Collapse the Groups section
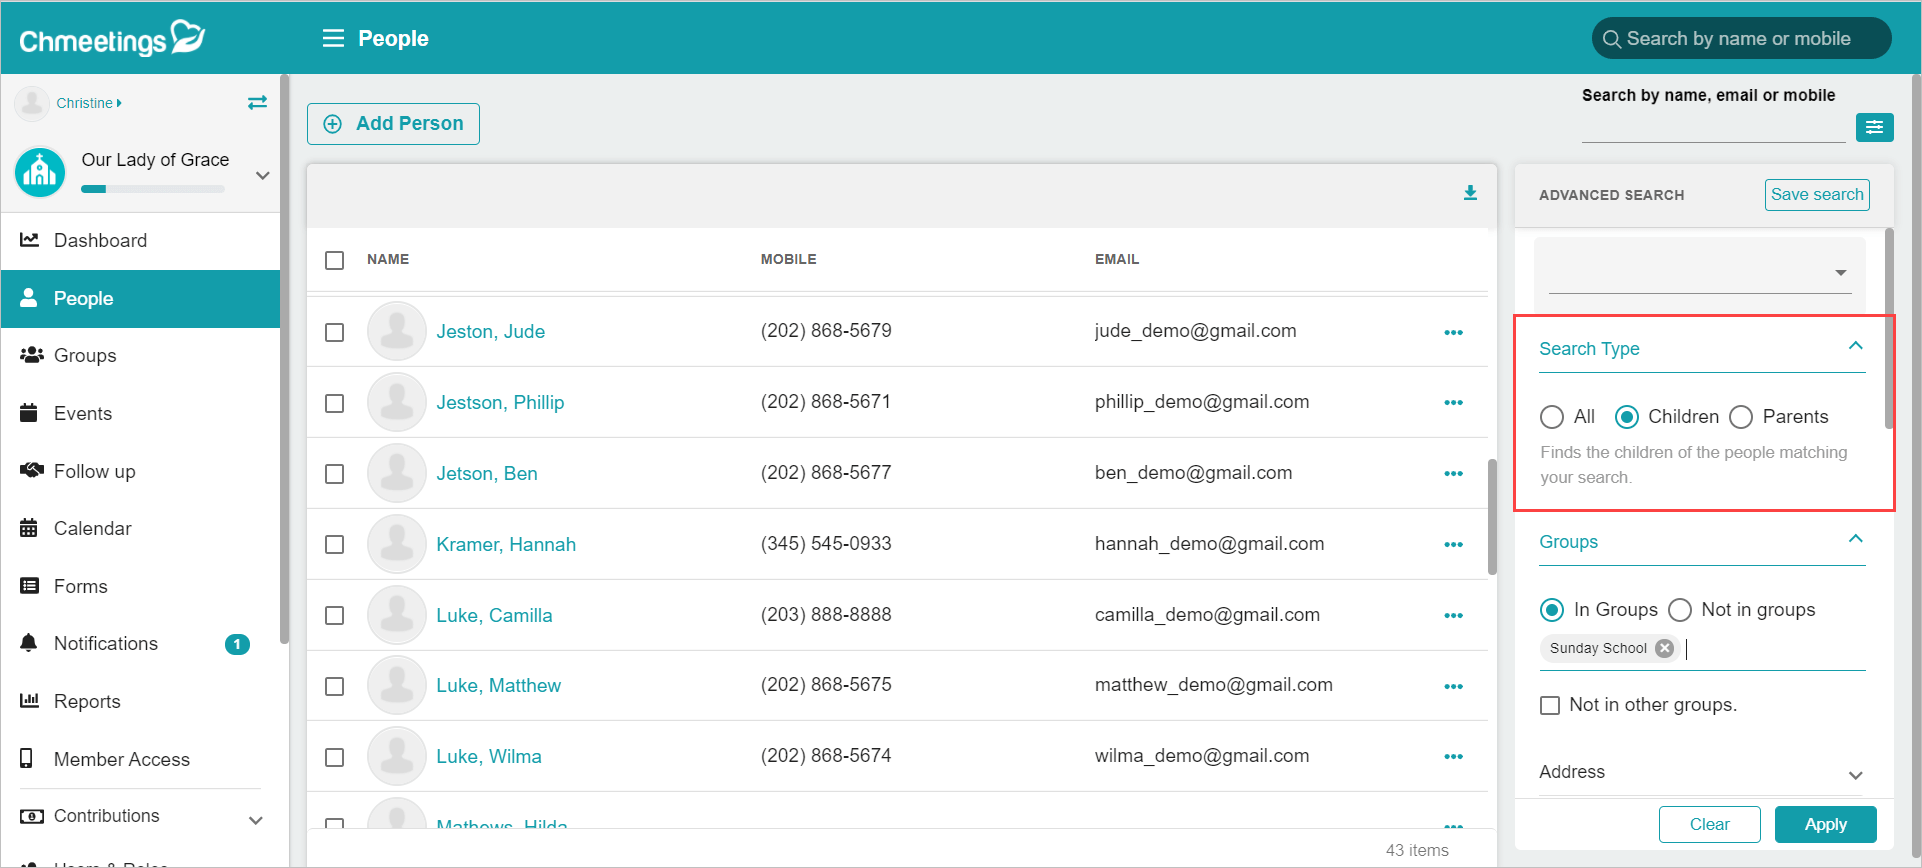Screen dimensions: 1922x868 pyautogui.click(x=1856, y=539)
